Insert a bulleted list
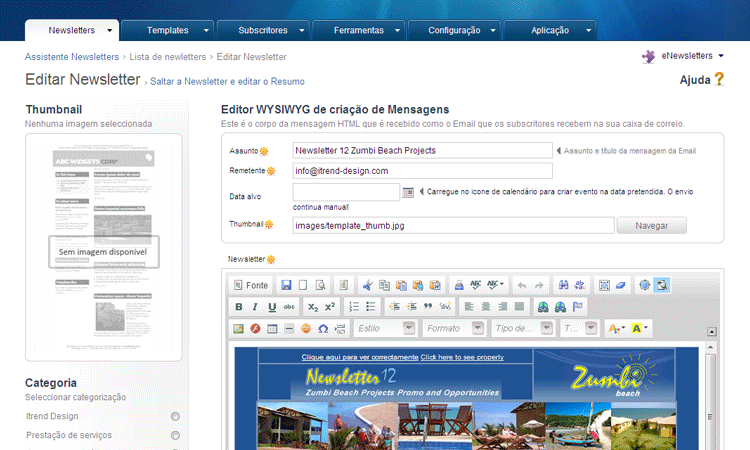The width and height of the screenshot is (750, 450). coord(371,307)
